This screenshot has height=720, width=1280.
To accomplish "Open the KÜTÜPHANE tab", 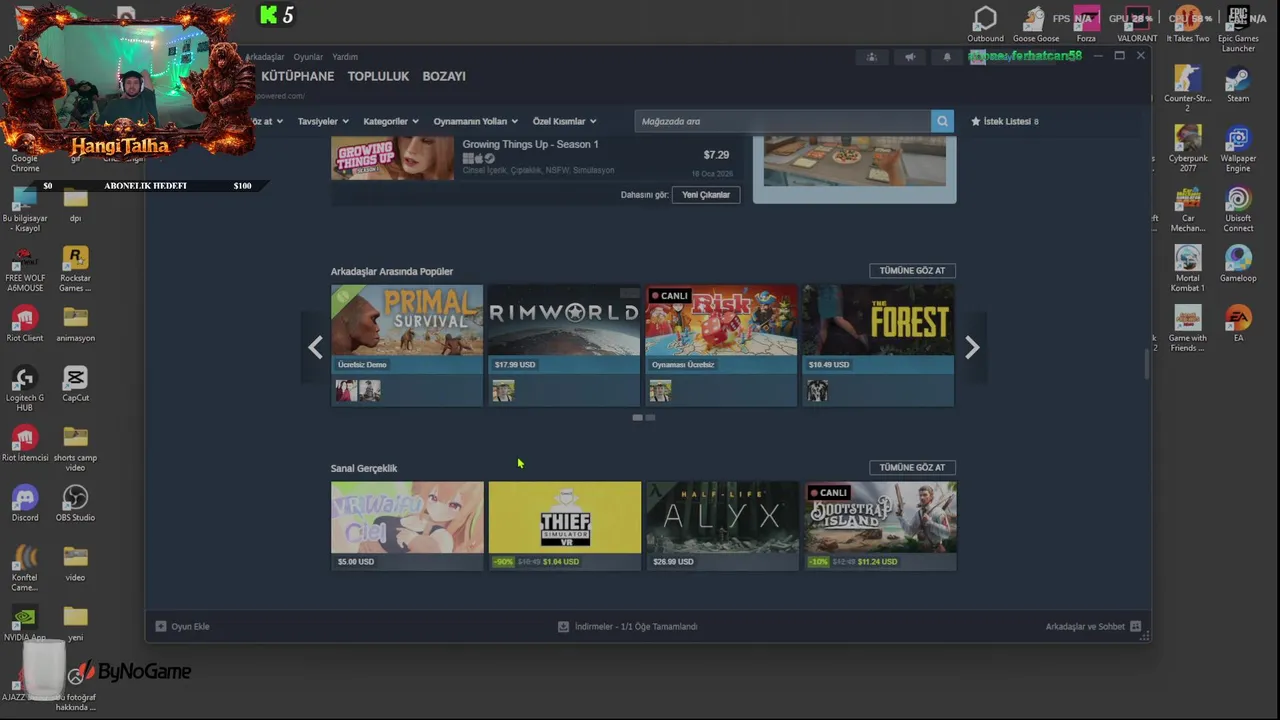I will (x=298, y=76).
